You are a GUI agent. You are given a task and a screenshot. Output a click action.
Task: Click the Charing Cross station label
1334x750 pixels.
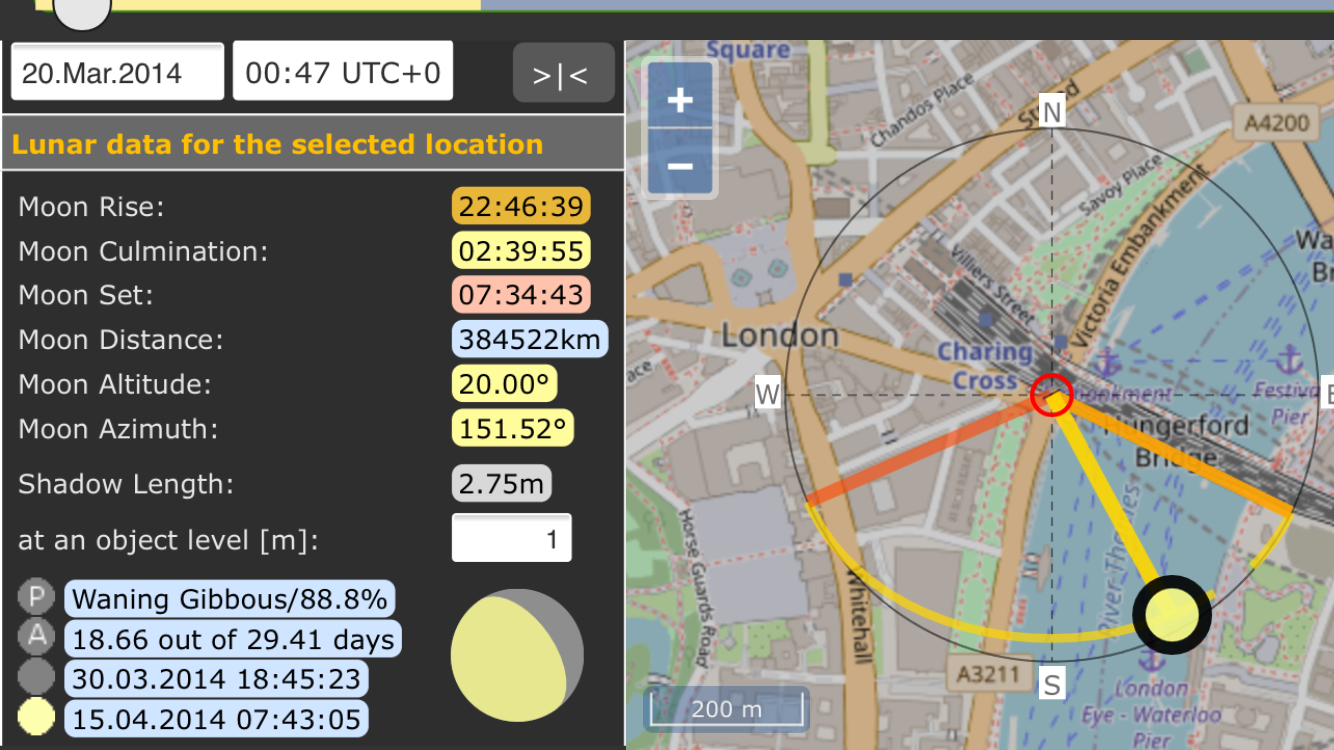click(x=985, y=366)
